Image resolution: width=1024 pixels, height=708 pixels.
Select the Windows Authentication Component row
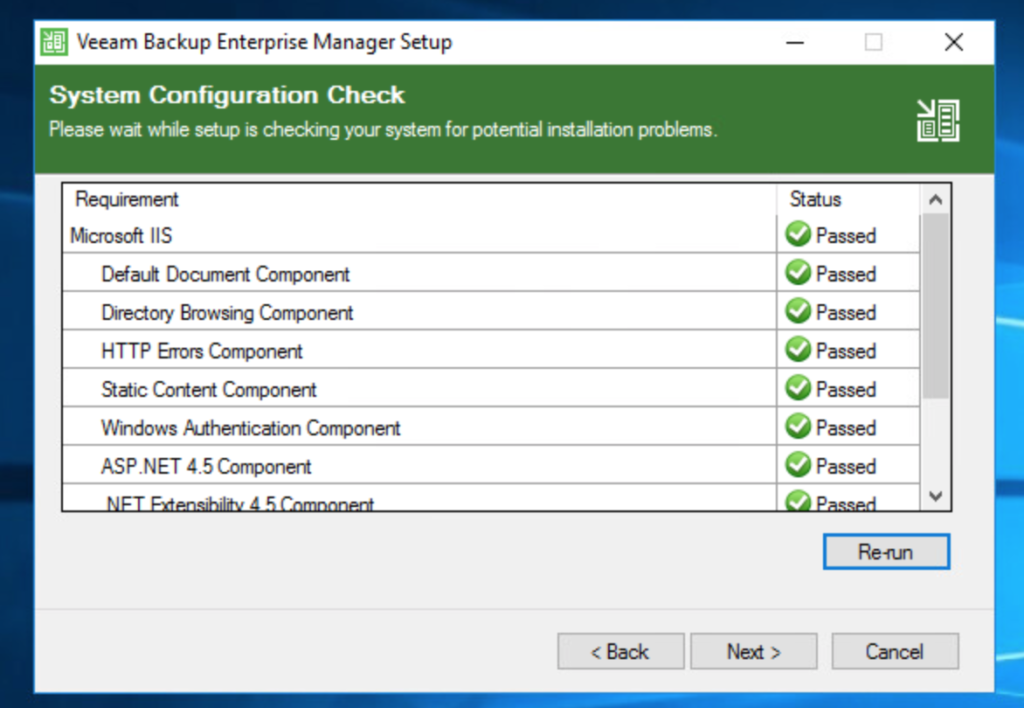tap(491, 427)
